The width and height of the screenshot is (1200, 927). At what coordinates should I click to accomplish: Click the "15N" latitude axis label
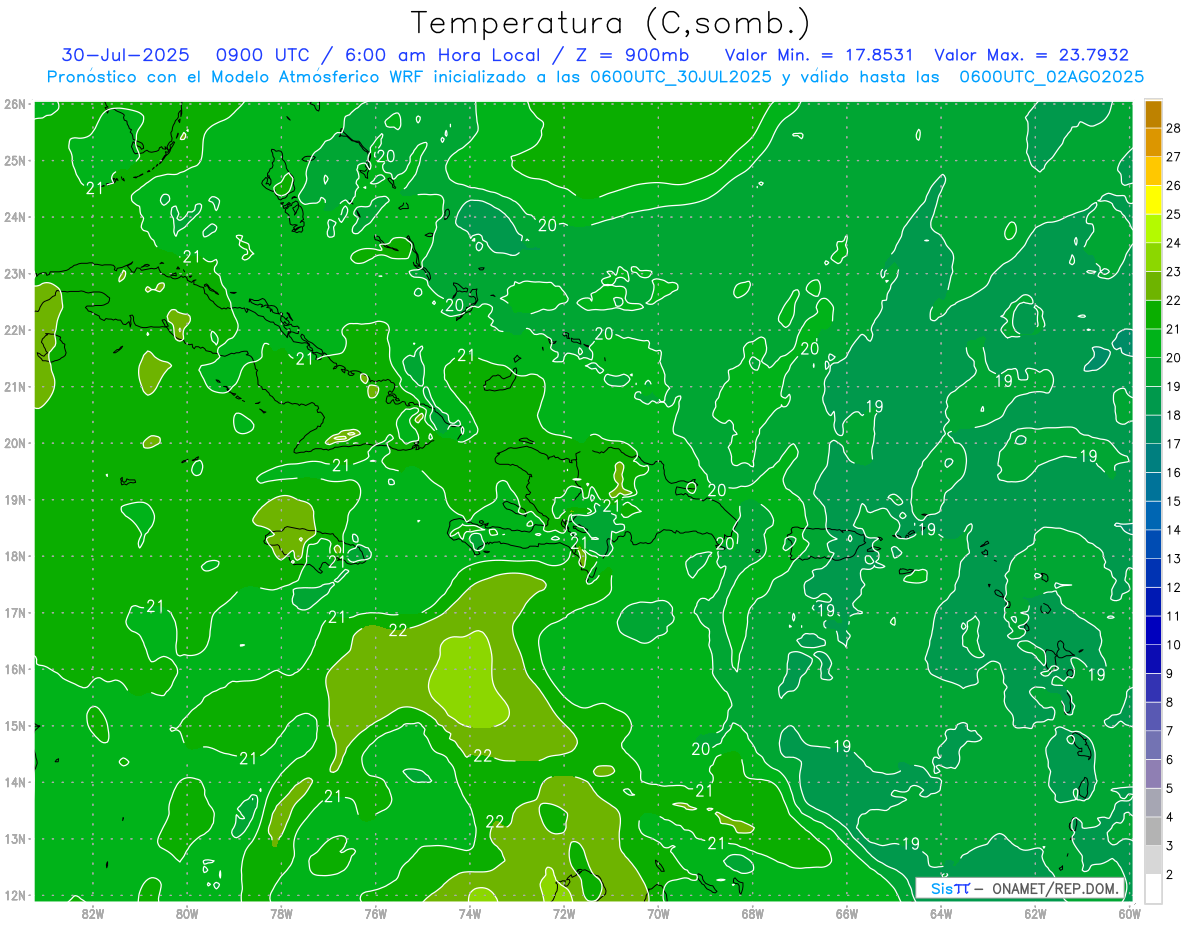click(14, 725)
